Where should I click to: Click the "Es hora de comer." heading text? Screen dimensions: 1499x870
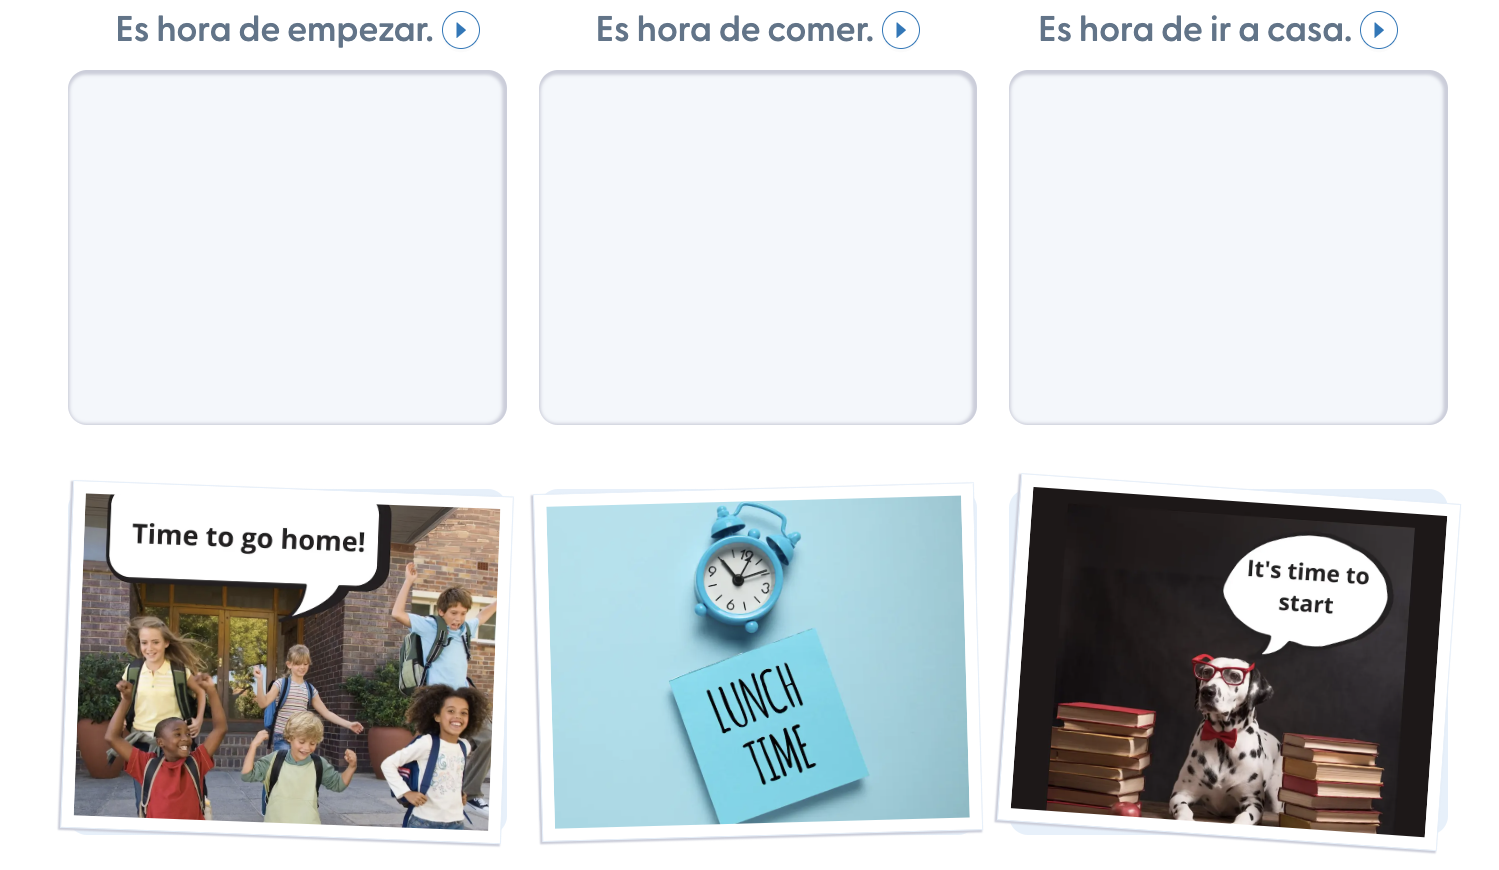pos(735,30)
